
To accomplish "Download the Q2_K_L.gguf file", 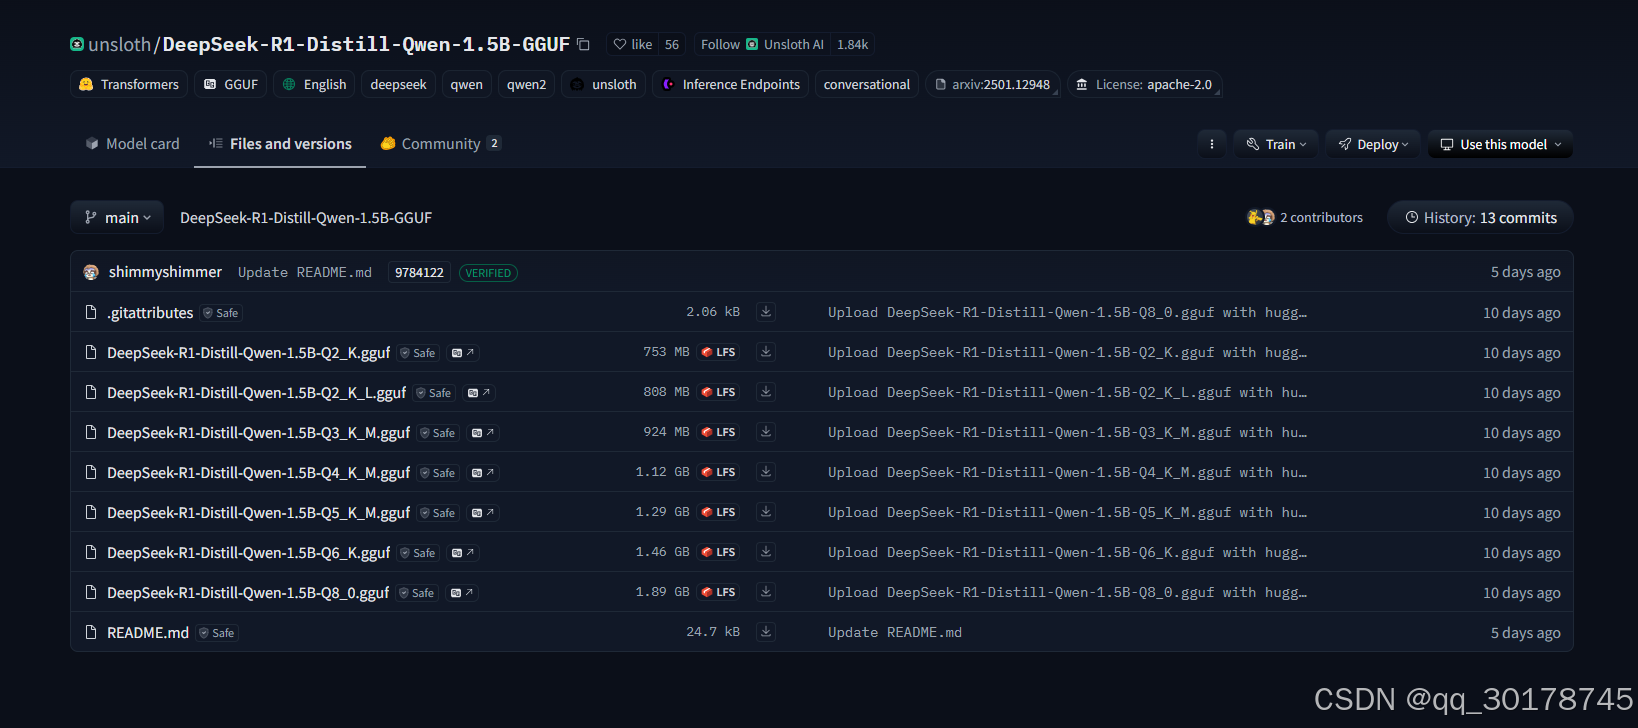I will (x=765, y=392).
